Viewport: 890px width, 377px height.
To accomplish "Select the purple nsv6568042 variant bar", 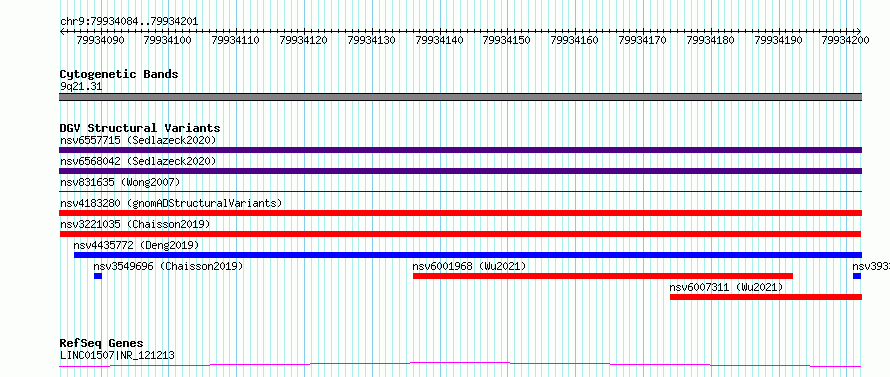I will 460,171.
